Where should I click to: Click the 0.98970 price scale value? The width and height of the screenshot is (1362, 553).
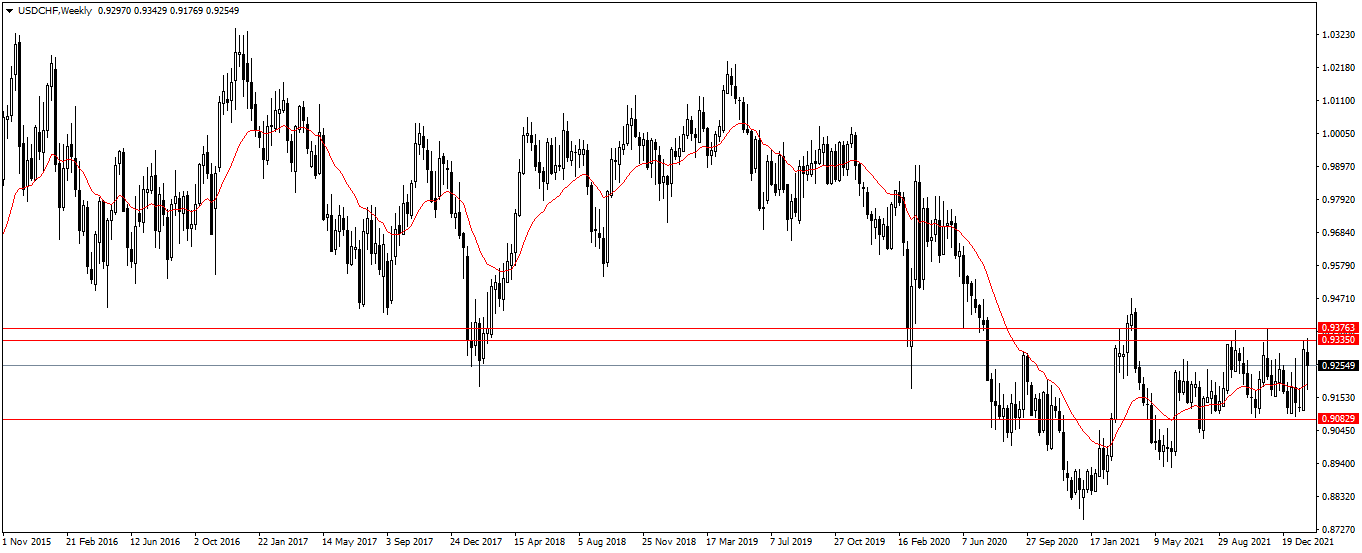(x=1338, y=167)
